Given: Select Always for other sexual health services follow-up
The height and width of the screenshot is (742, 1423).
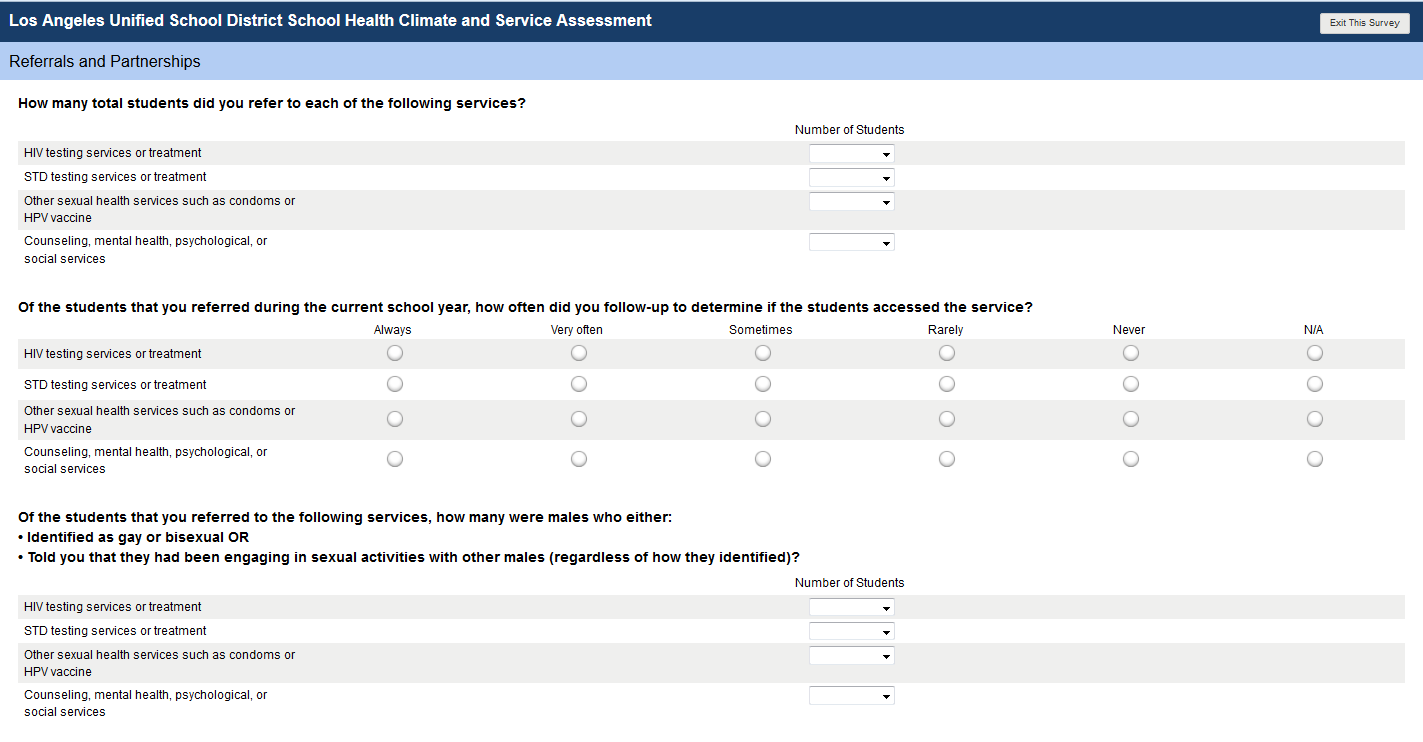Looking at the screenshot, I should [x=395, y=419].
